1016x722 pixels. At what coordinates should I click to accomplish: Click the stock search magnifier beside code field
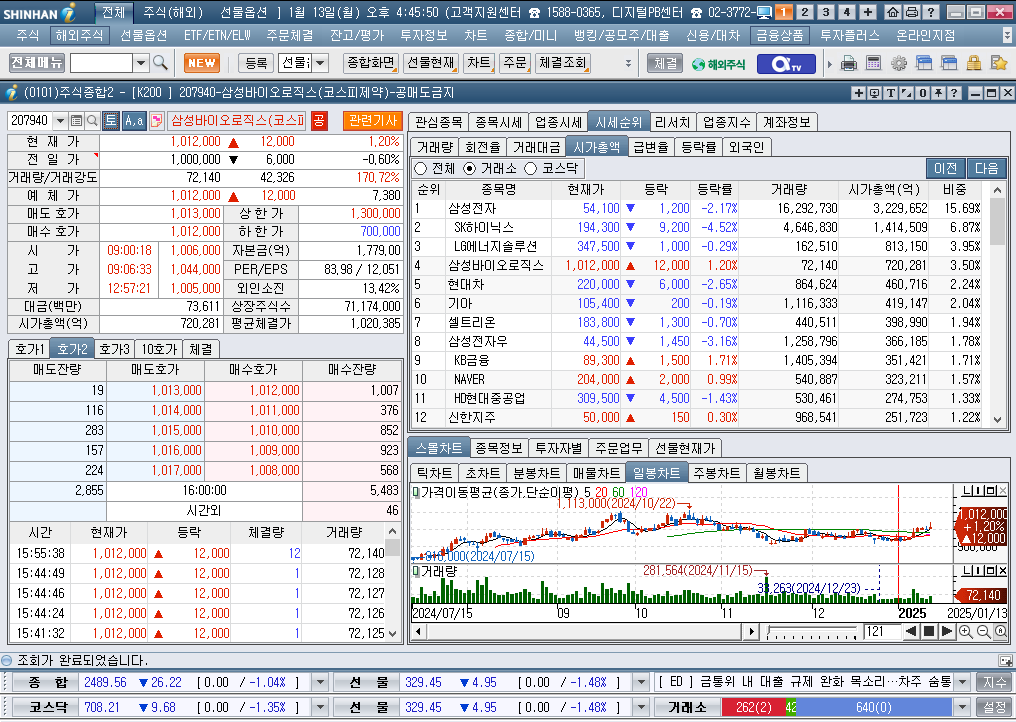92,121
